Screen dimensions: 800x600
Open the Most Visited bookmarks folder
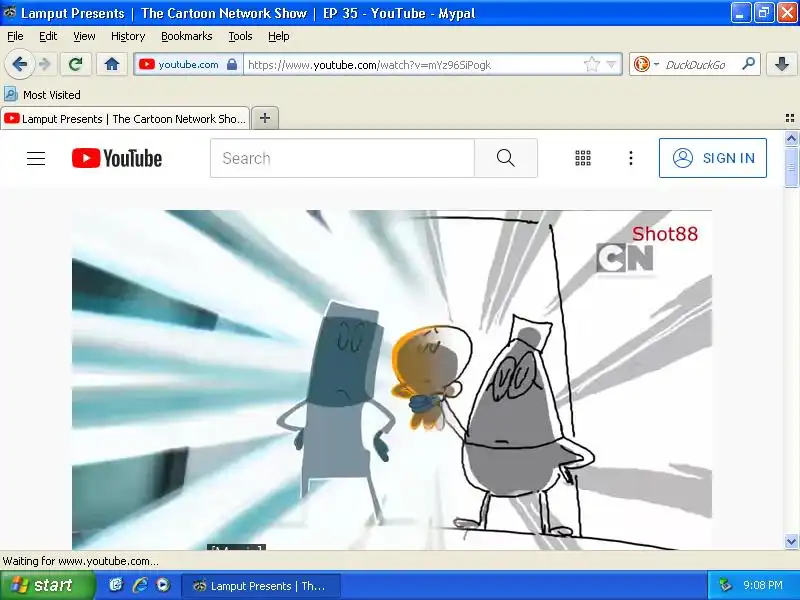coord(42,94)
